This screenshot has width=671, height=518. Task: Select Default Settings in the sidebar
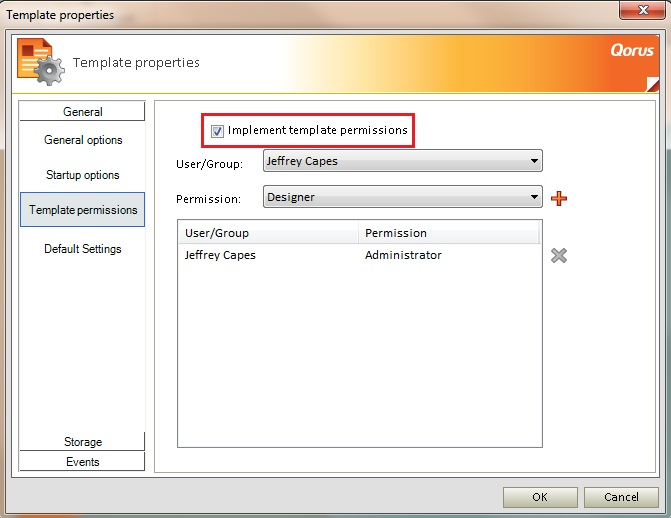coord(83,249)
